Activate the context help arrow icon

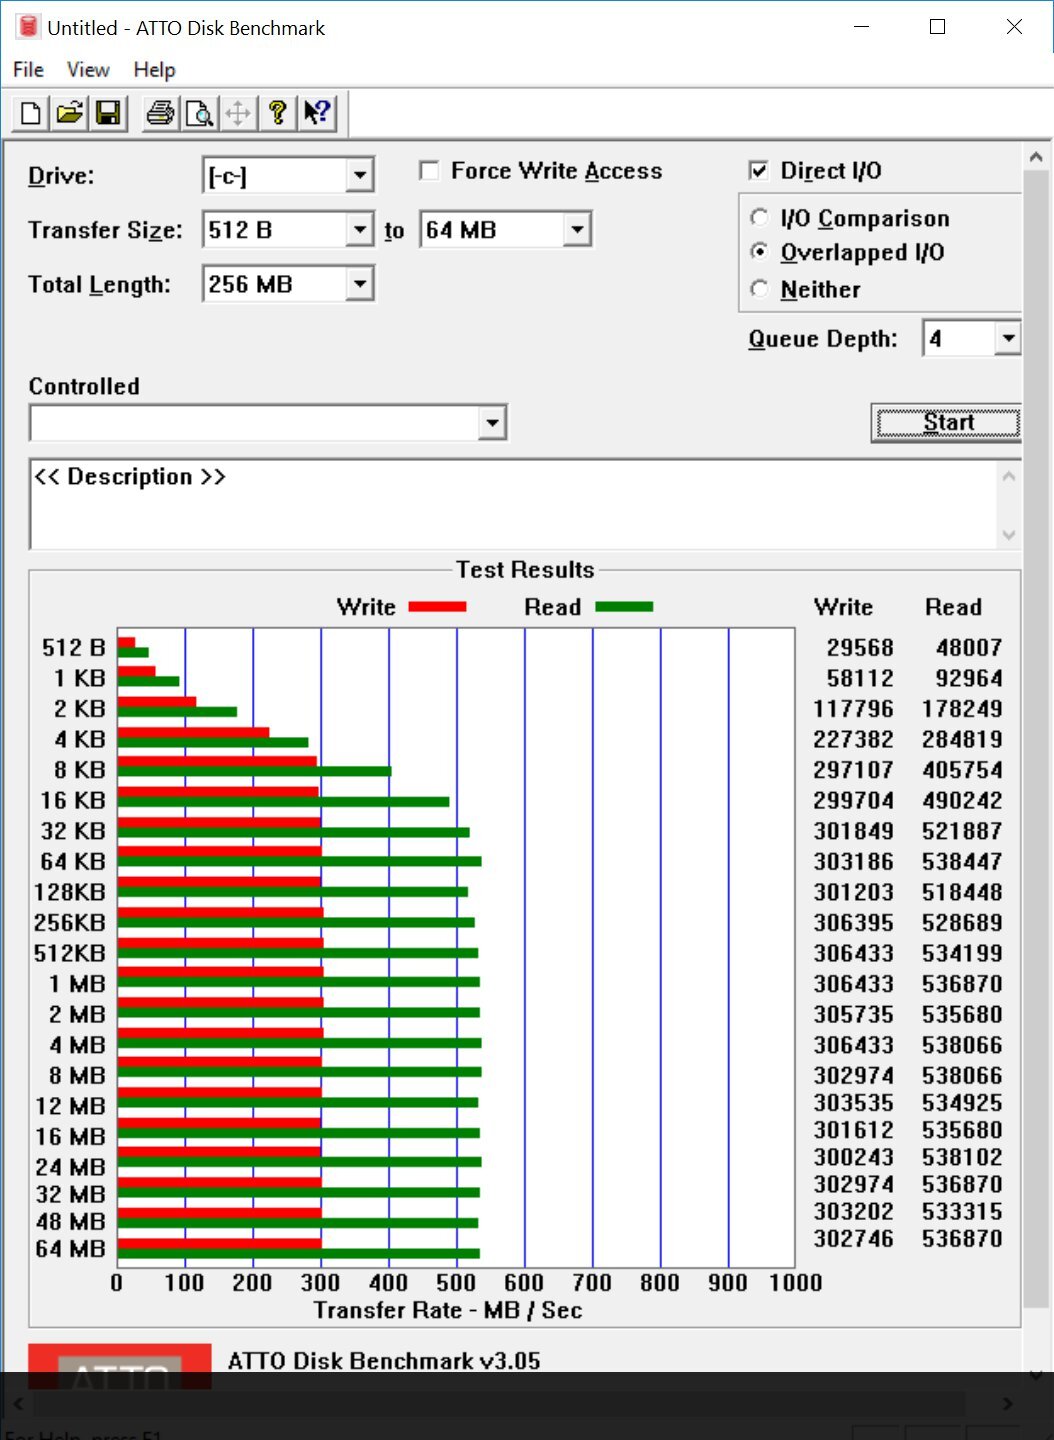click(x=317, y=113)
